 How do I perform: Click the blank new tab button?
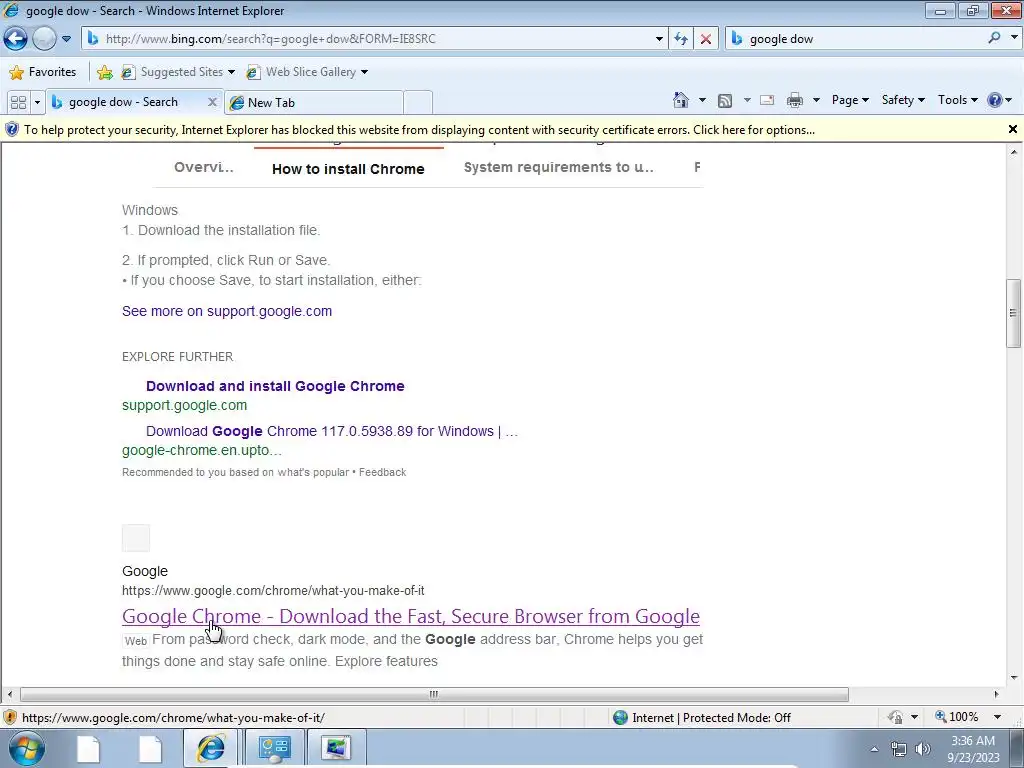418,103
